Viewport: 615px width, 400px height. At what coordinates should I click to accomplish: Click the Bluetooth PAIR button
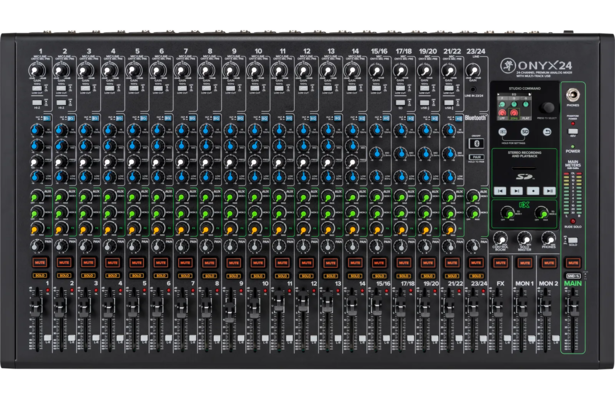pos(477,157)
